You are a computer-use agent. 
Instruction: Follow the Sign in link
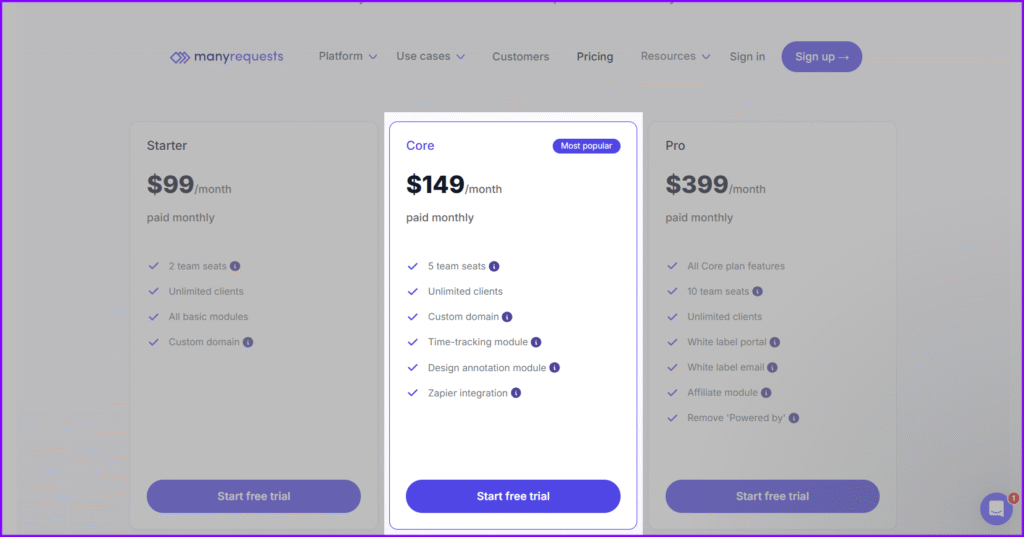click(747, 57)
